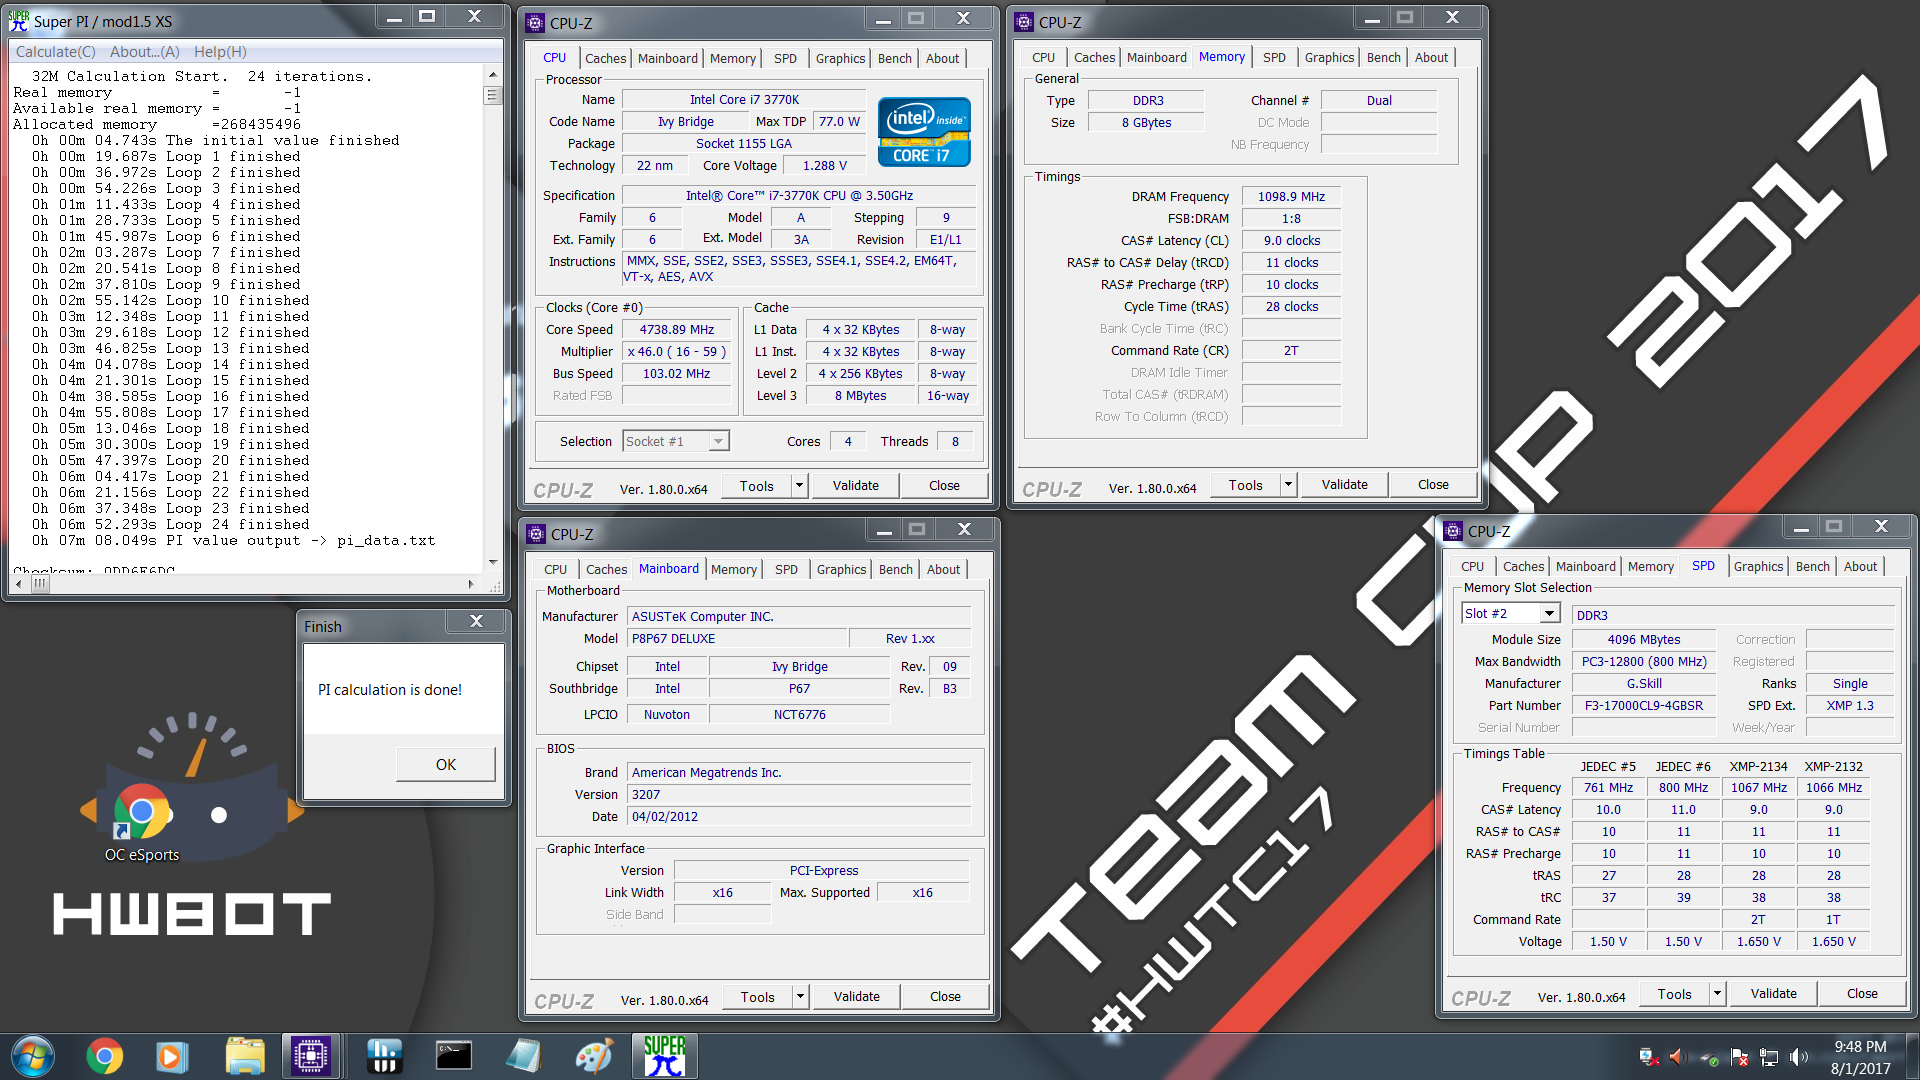Launch Chrome from the taskbar
Image resolution: width=1920 pixels, height=1080 pixels.
(x=104, y=1056)
